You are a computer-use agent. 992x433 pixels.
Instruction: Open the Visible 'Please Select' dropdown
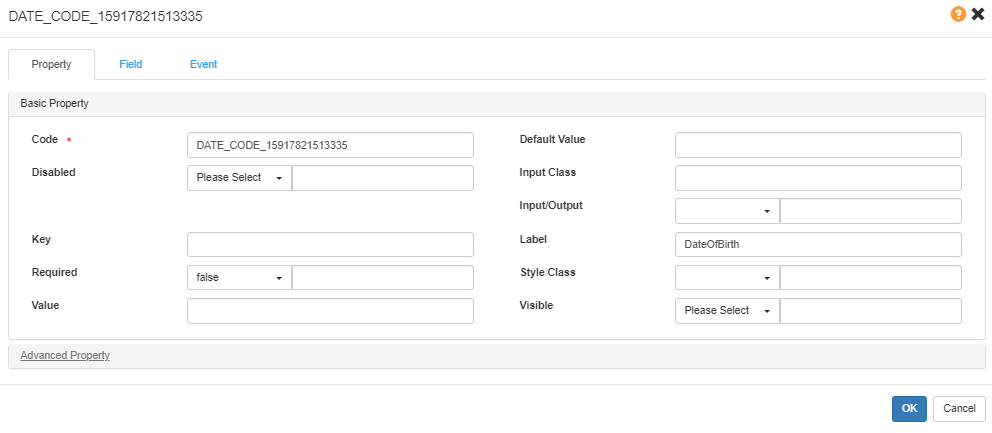coord(727,311)
